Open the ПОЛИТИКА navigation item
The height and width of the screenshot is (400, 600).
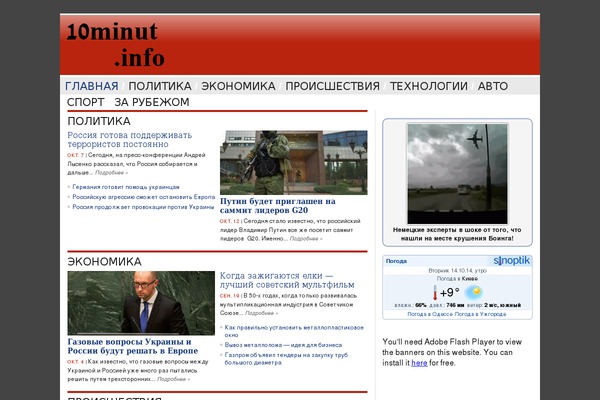(x=160, y=86)
